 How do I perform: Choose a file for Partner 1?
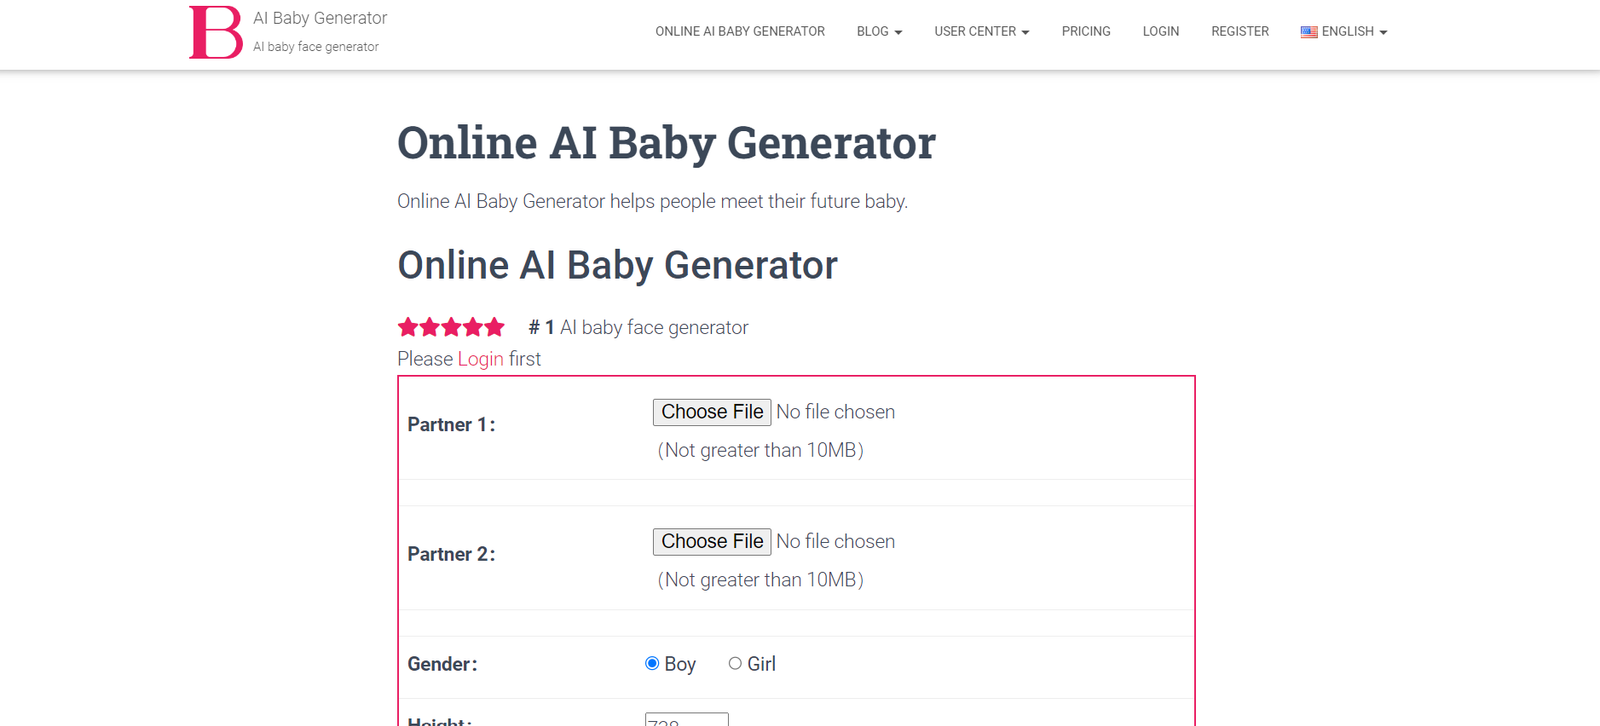coord(712,412)
